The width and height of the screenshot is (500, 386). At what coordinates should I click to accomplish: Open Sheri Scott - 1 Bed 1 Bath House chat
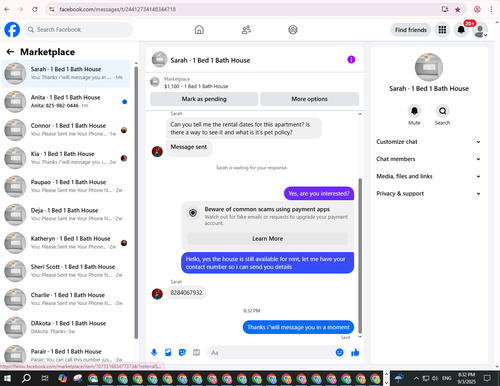66,271
